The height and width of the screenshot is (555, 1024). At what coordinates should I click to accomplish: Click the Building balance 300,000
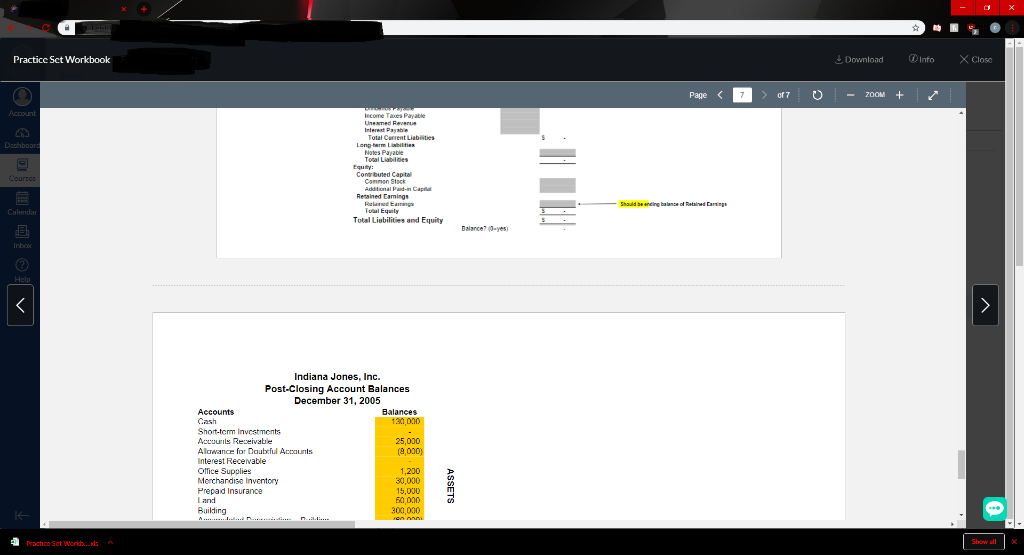[400, 511]
